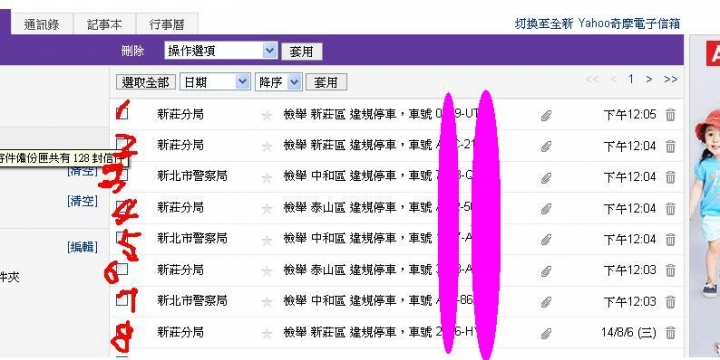Star the 泰山區 email received 下午12:04
The image size is (720, 360).
266,209
